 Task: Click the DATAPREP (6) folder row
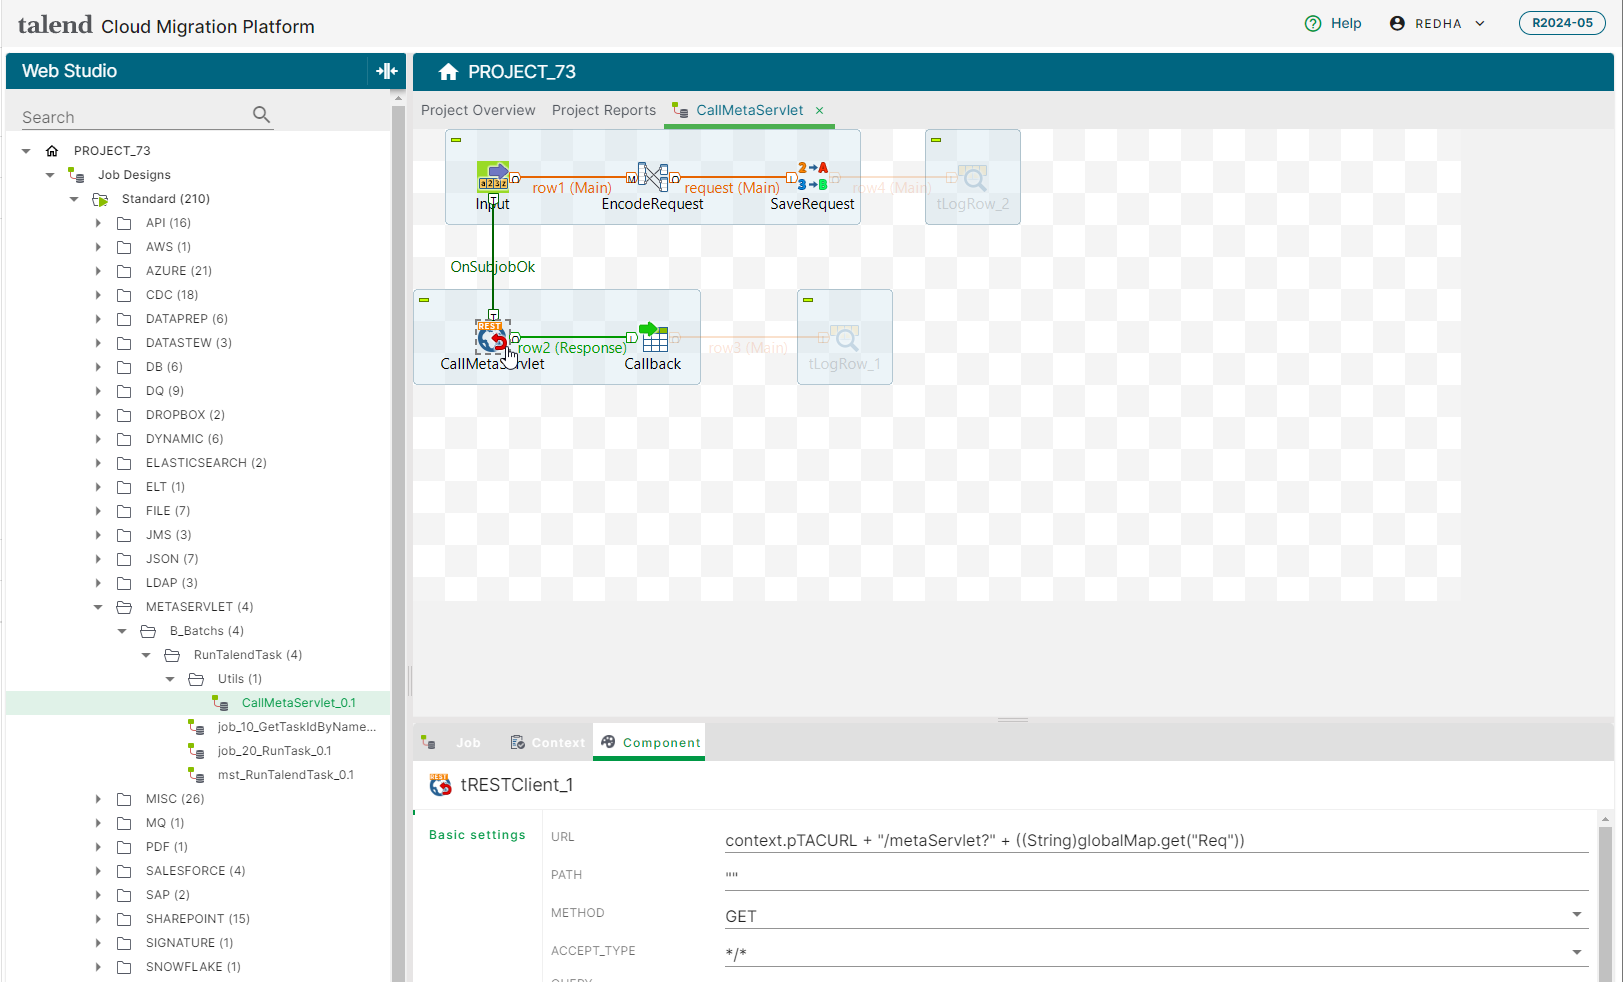198,319
